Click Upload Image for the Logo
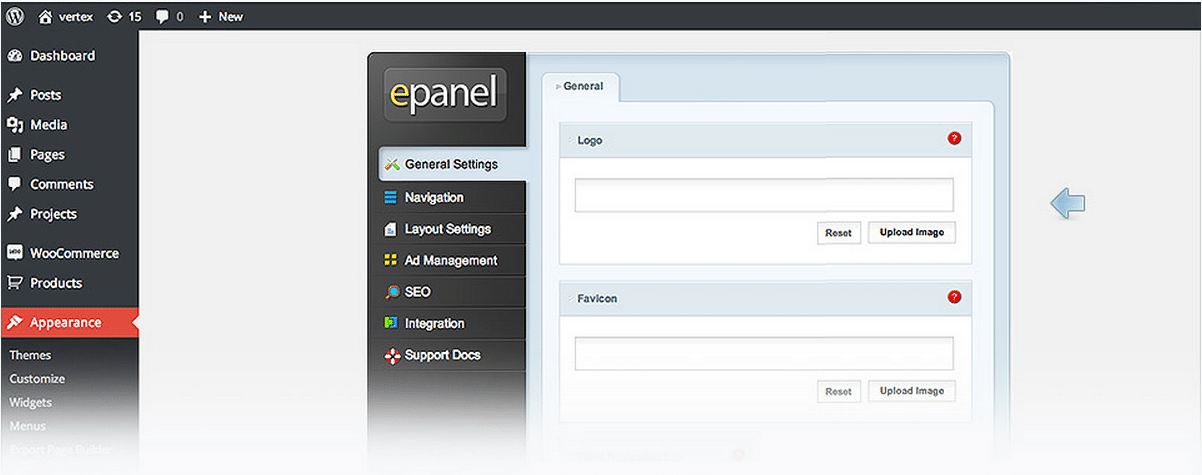1202x475 pixels. coord(911,233)
